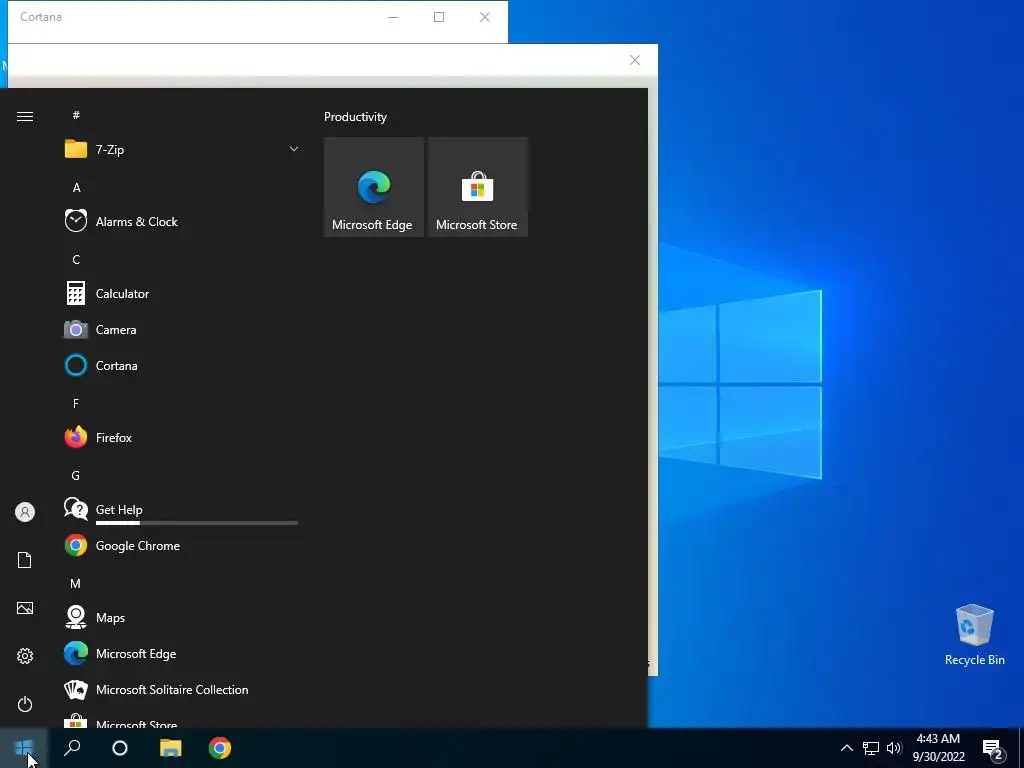This screenshot has height=768, width=1024.
Task: Click the Get Help progress bar
Action: [197, 522]
